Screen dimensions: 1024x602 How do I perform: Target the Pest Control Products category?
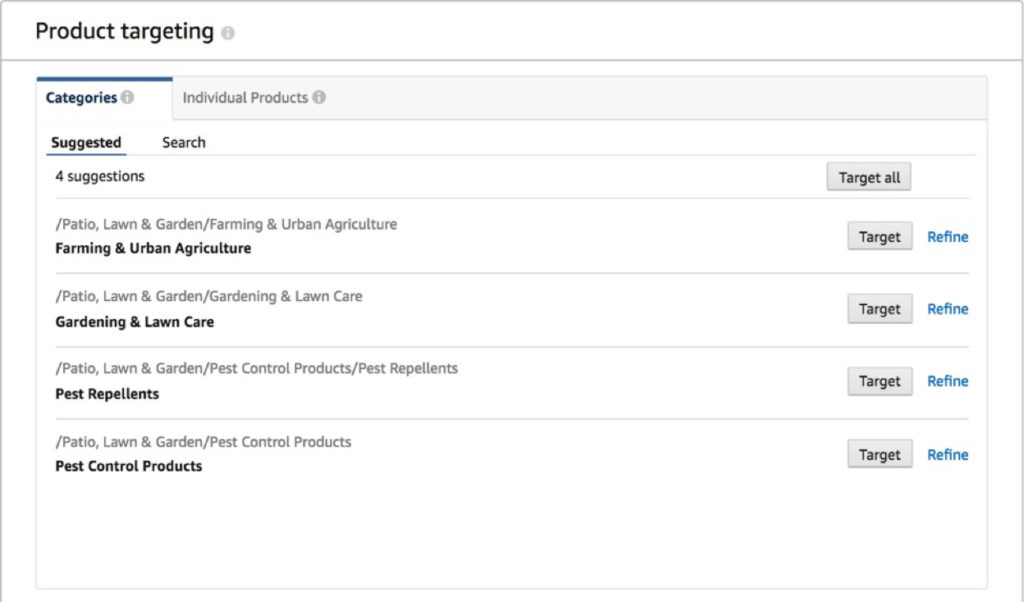pos(879,454)
